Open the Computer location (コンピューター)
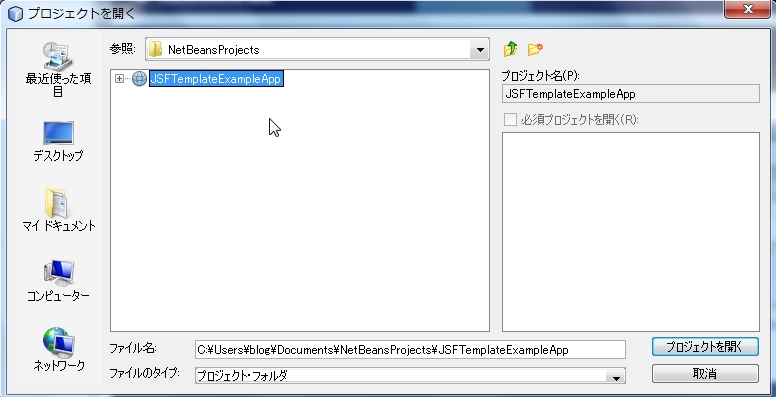This screenshot has width=776, height=397. (x=58, y=281)
